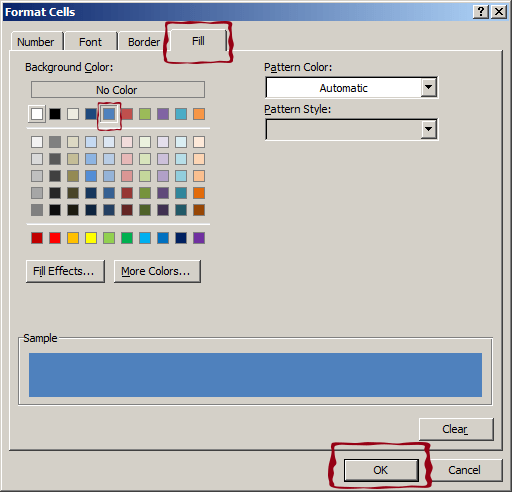Pick orange accent swatch in theme row
The height and width of the screenshot is (492, 512).
(199, 114)
